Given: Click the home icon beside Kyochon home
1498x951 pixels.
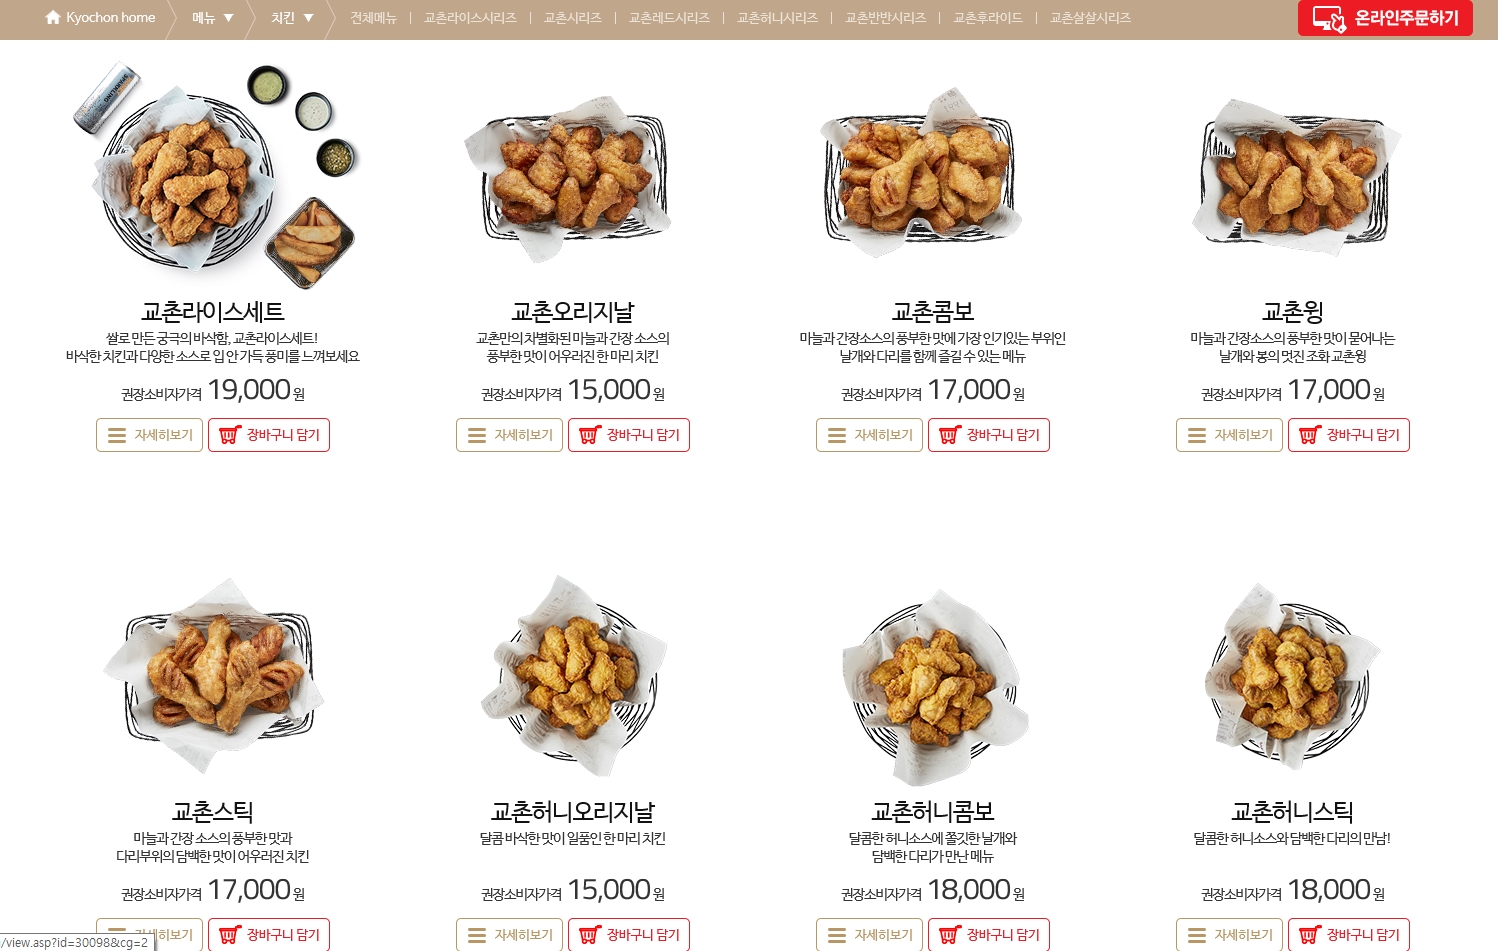Looking at the screenshot, I should coord(53,17).
